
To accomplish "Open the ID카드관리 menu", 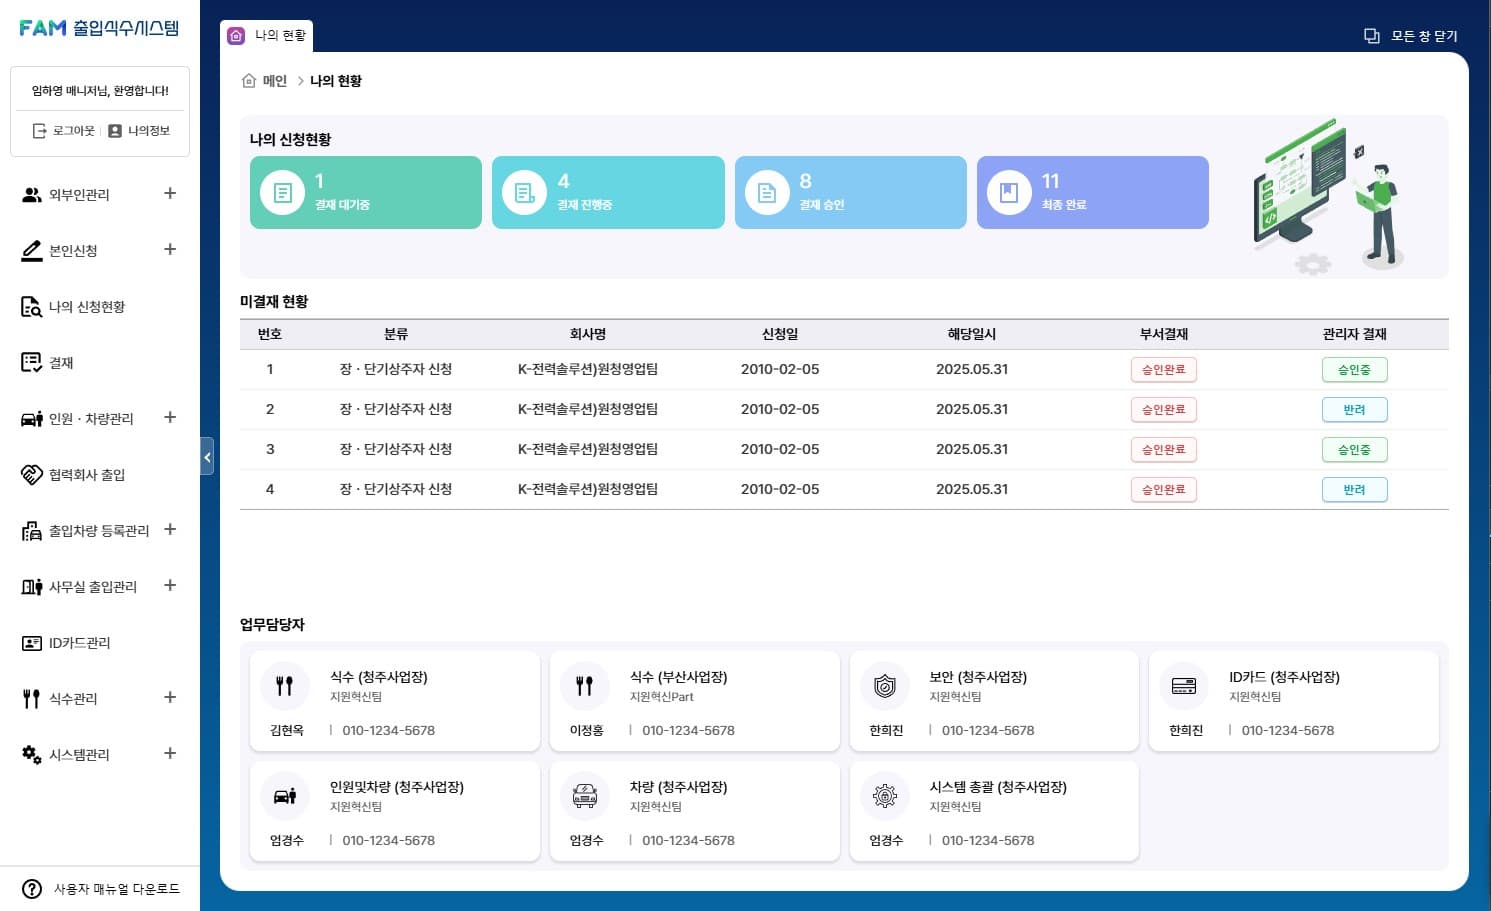I will click(79, 643).
